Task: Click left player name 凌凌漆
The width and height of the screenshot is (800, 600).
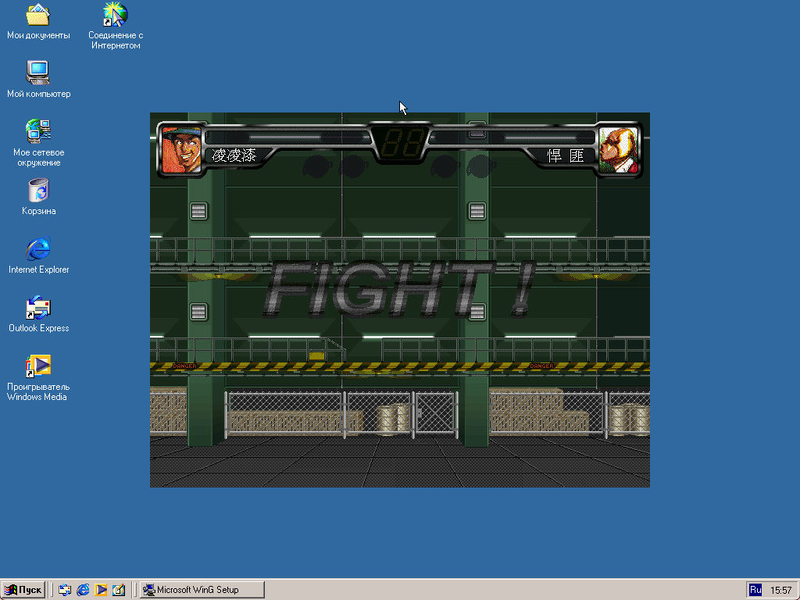Action: pos(234,155)
